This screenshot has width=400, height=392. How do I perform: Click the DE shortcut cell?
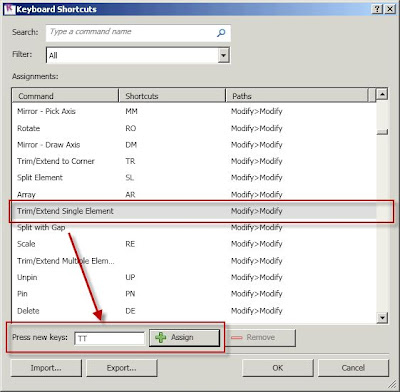(130, 311)
